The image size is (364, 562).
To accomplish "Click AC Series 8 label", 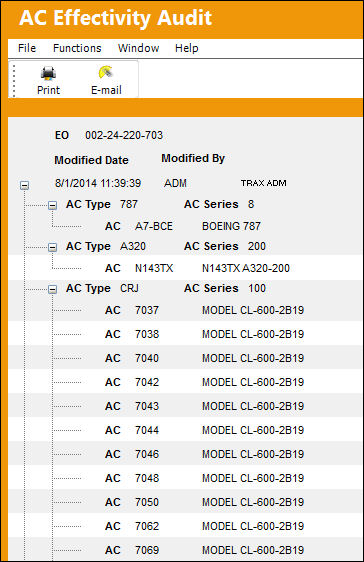I will point(219,204).
